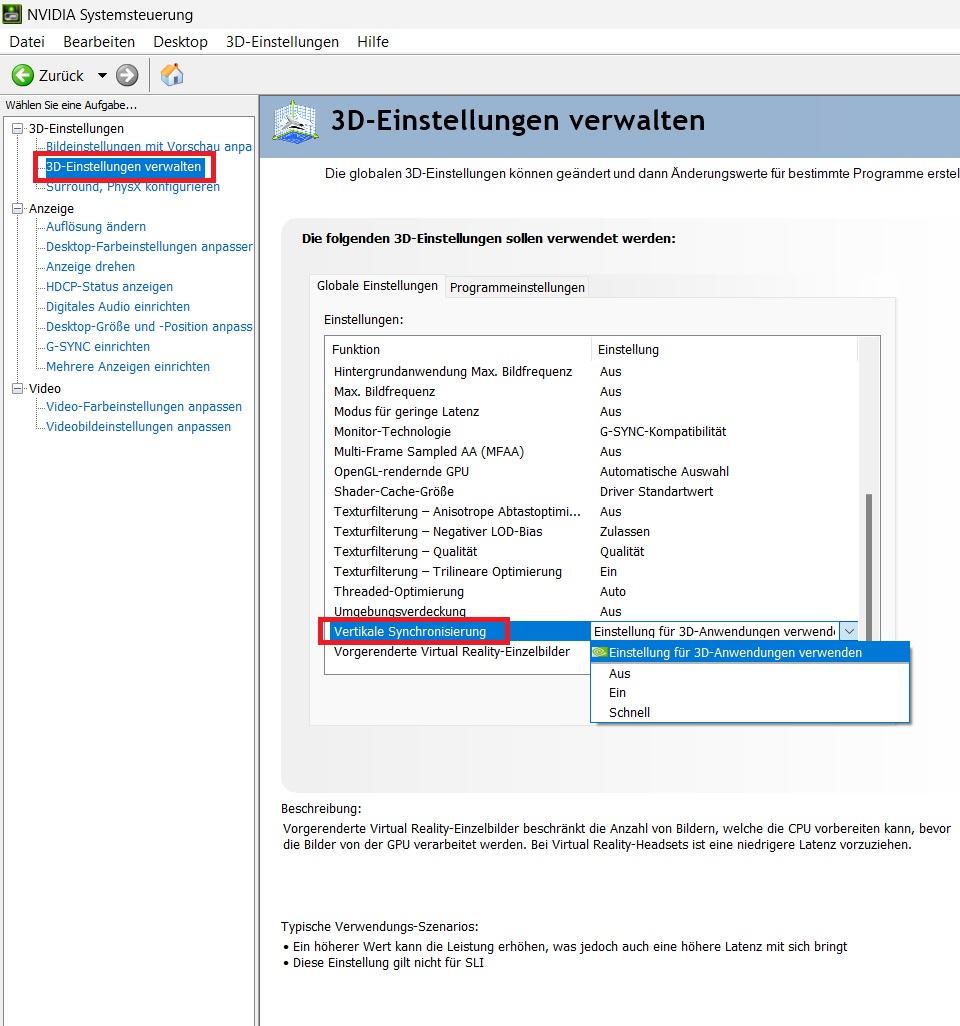This screenshot has height=1026, width=960.
Task: Choose 'Schnell' in the V-Sync dropdown list
Action: [x=750, y=712]
